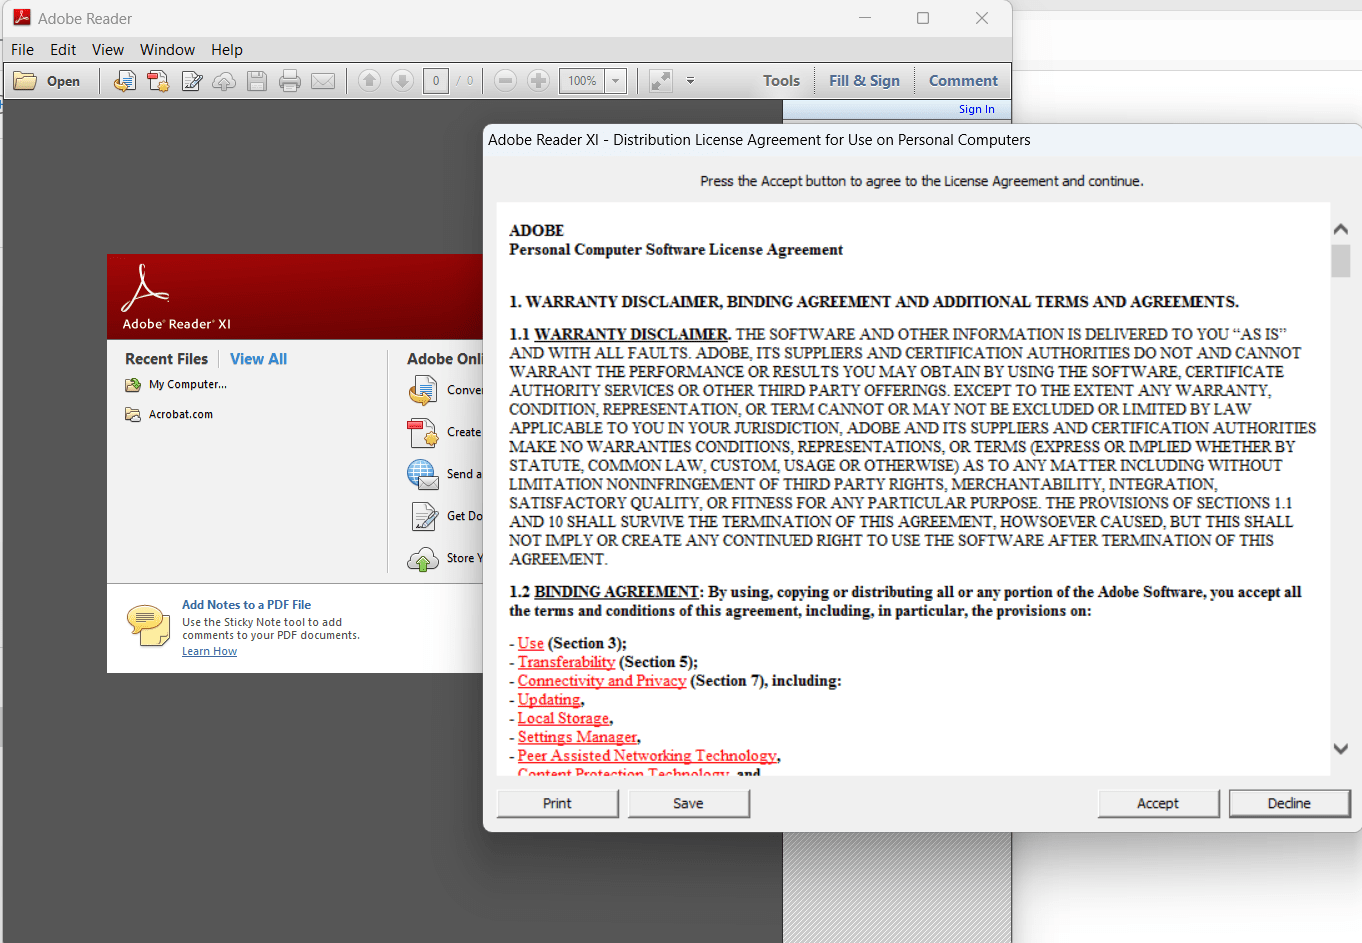The image size is (1362, 943).
Task: Click Accept to agree to the license
Action: (x=1158, y=803)
